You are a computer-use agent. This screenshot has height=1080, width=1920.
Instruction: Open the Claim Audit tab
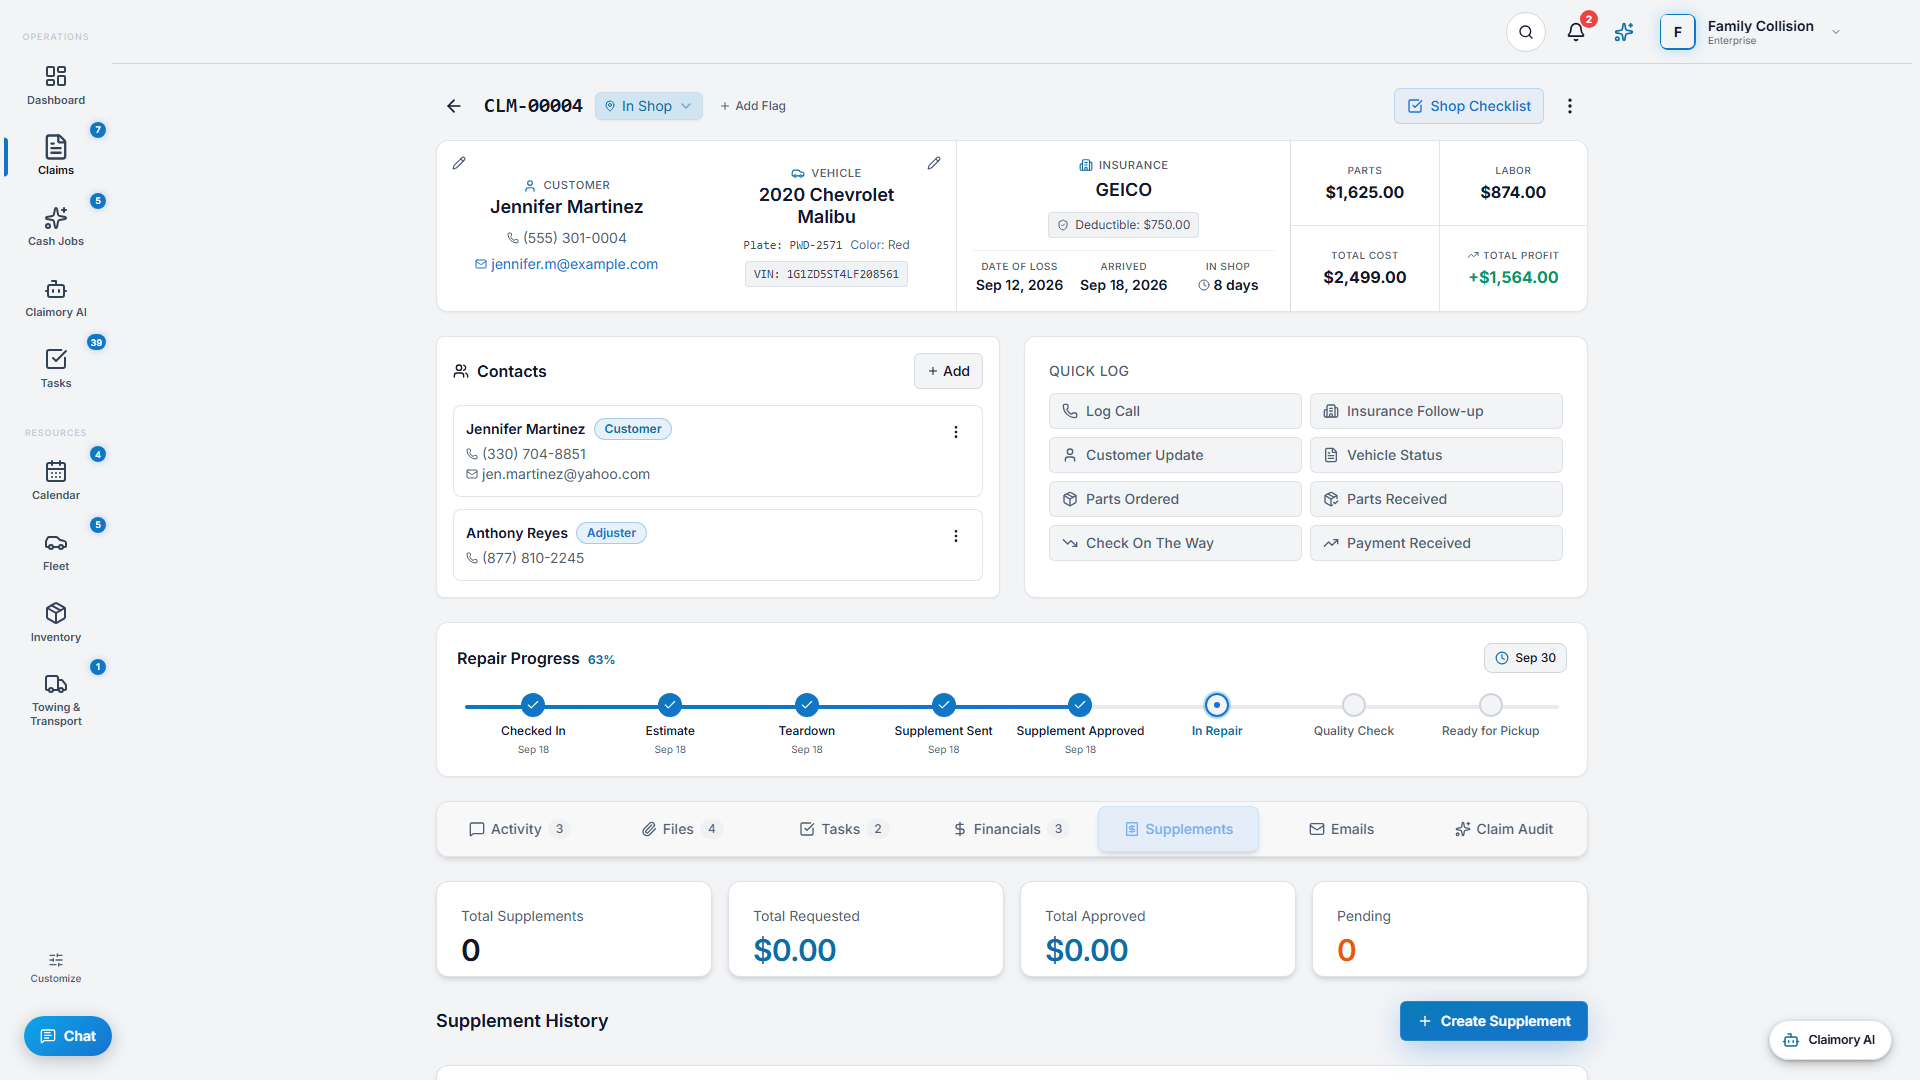coord(1504,829)
